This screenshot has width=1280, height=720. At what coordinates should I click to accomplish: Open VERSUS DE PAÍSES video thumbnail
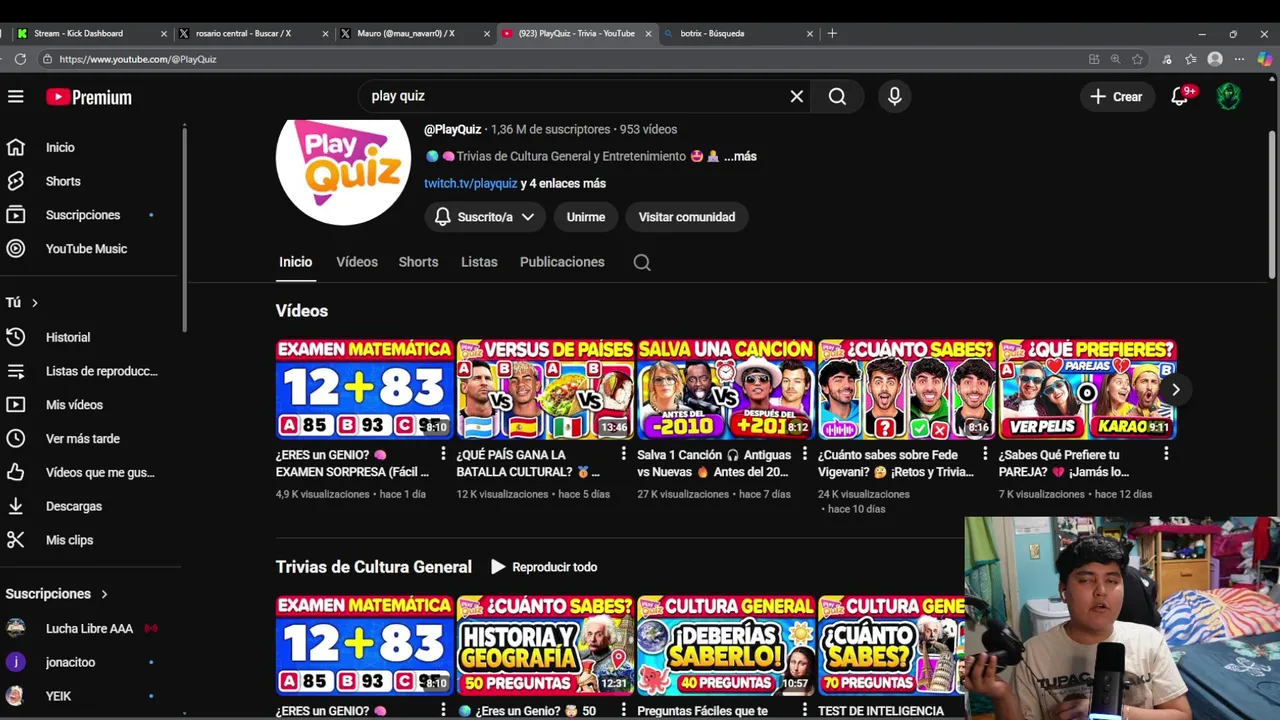click(x=545, y=389)
